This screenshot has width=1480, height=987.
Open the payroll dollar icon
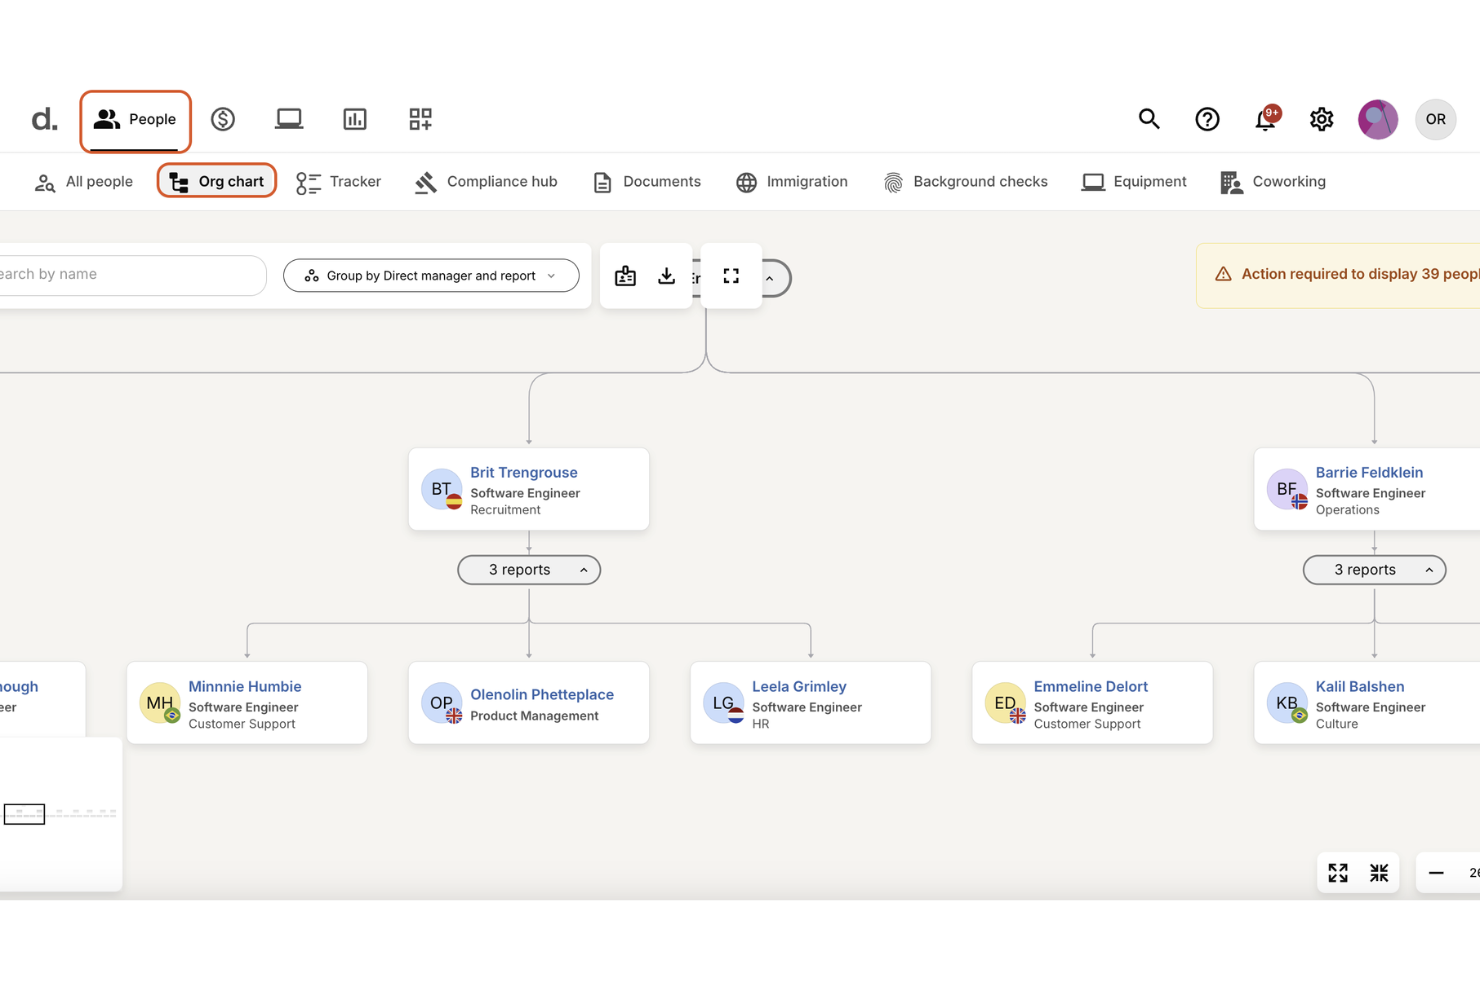[223, 119]
